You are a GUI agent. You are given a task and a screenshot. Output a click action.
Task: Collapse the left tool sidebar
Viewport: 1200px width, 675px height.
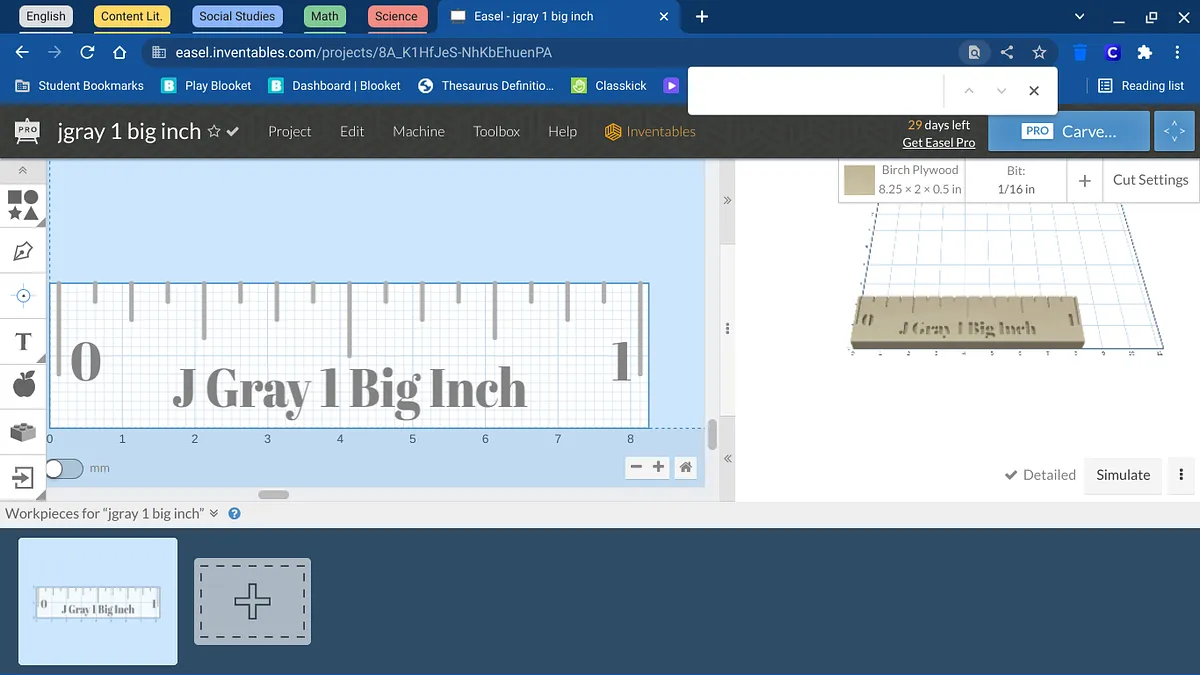23,171
